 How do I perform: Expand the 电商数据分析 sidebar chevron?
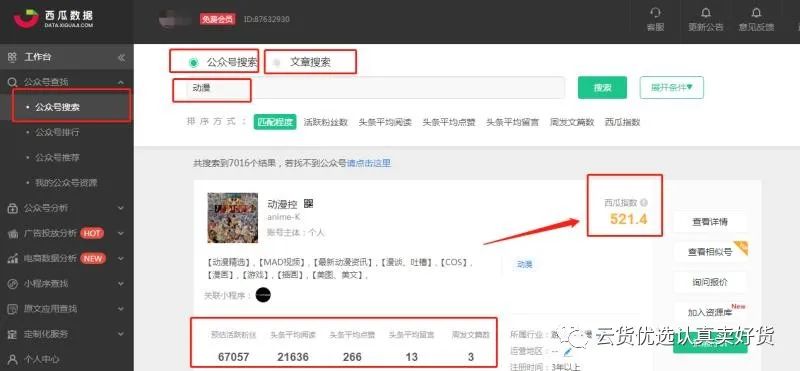[x=121, y=259]
